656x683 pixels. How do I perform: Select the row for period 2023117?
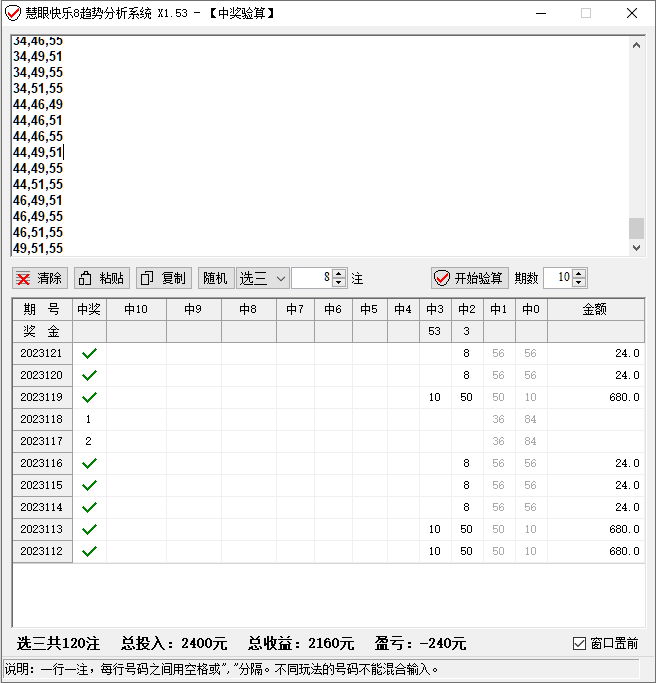(42, 441)
